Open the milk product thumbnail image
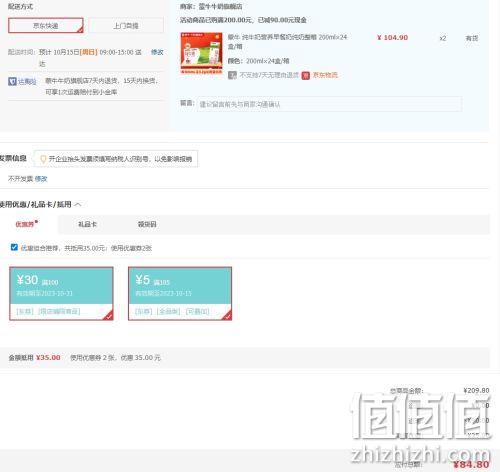Viewport: 500px width, 472px height. [x=201, y=53]
